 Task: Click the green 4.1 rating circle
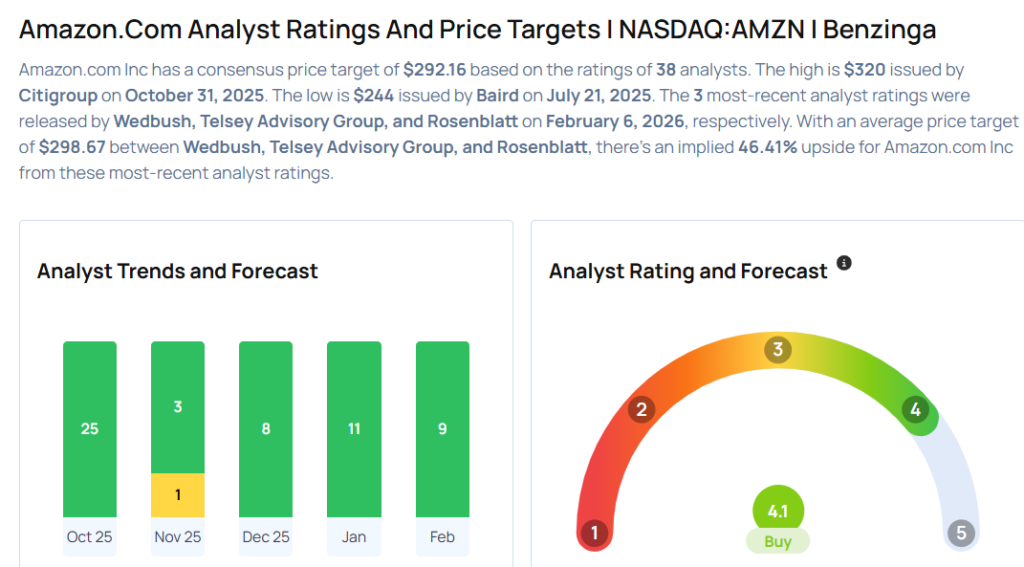click(x=777, y=511)
